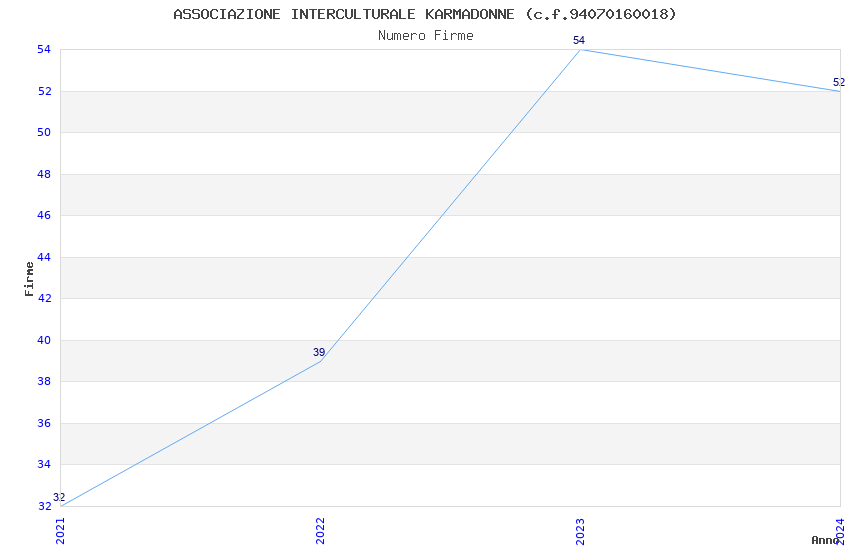850x550 pixels.
Task: Select the data label 52 at 2024
Action: pos(839,82)
